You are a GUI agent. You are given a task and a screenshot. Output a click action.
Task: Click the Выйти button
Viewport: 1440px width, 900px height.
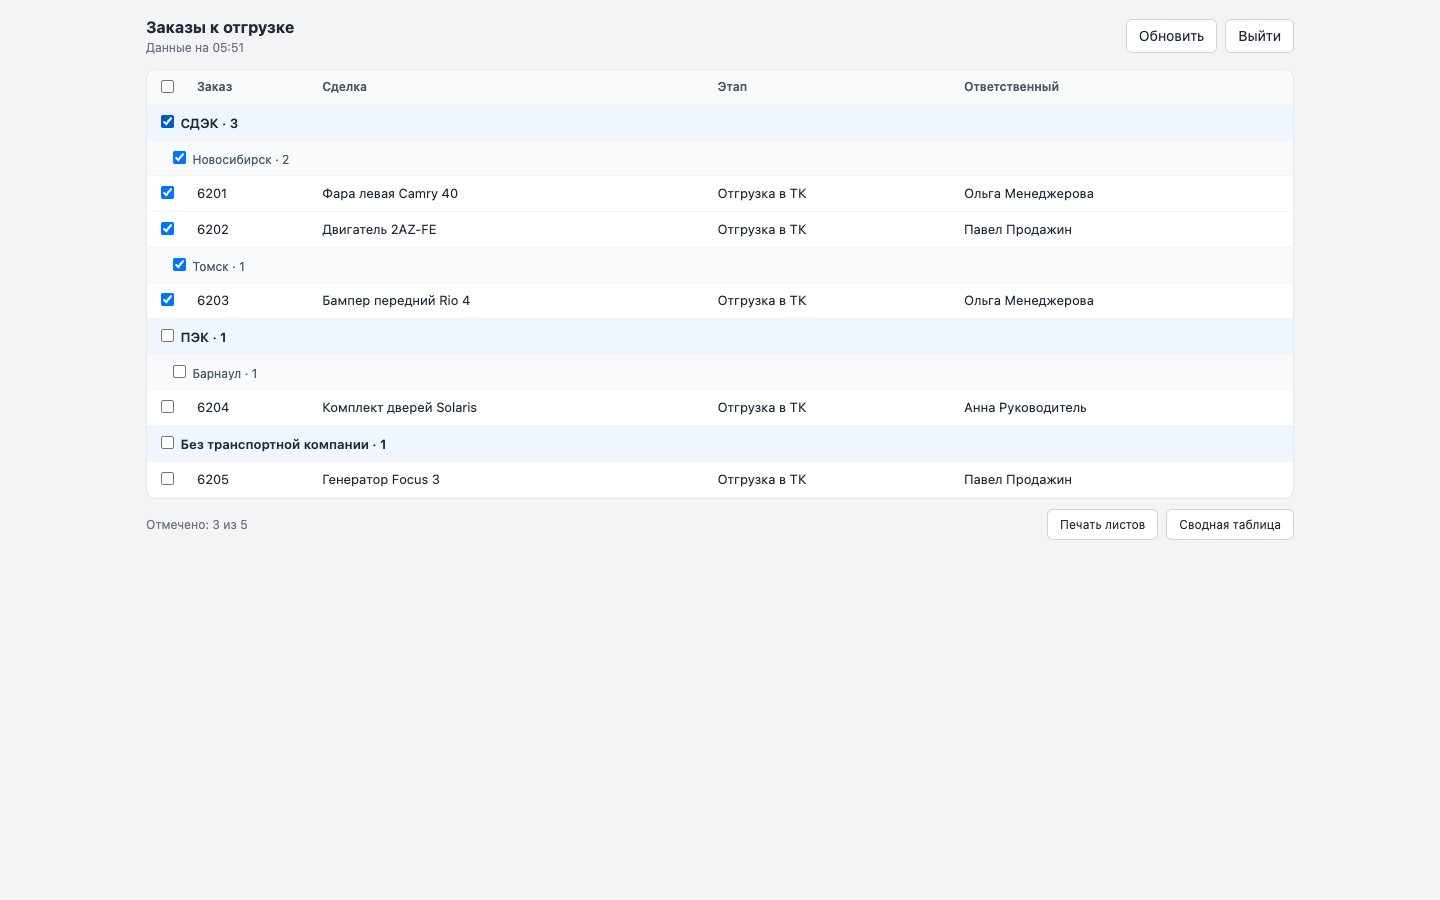1259,36
